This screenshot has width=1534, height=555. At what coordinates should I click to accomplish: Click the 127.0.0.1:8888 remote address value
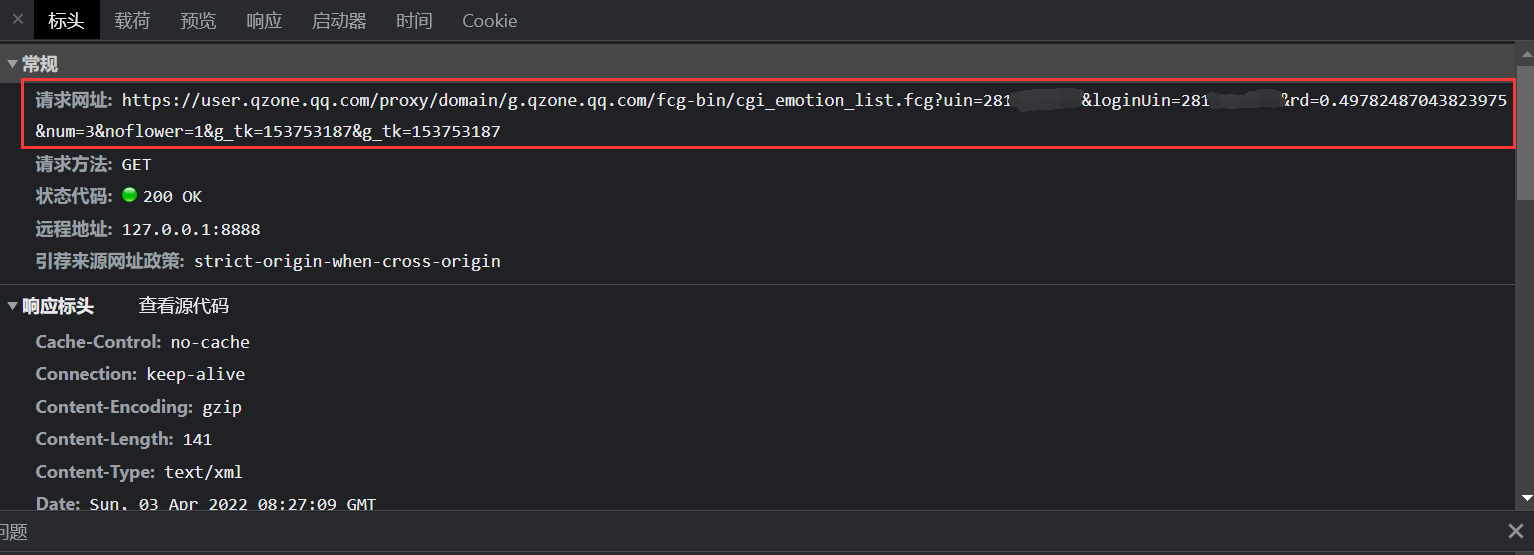[191, 230]
